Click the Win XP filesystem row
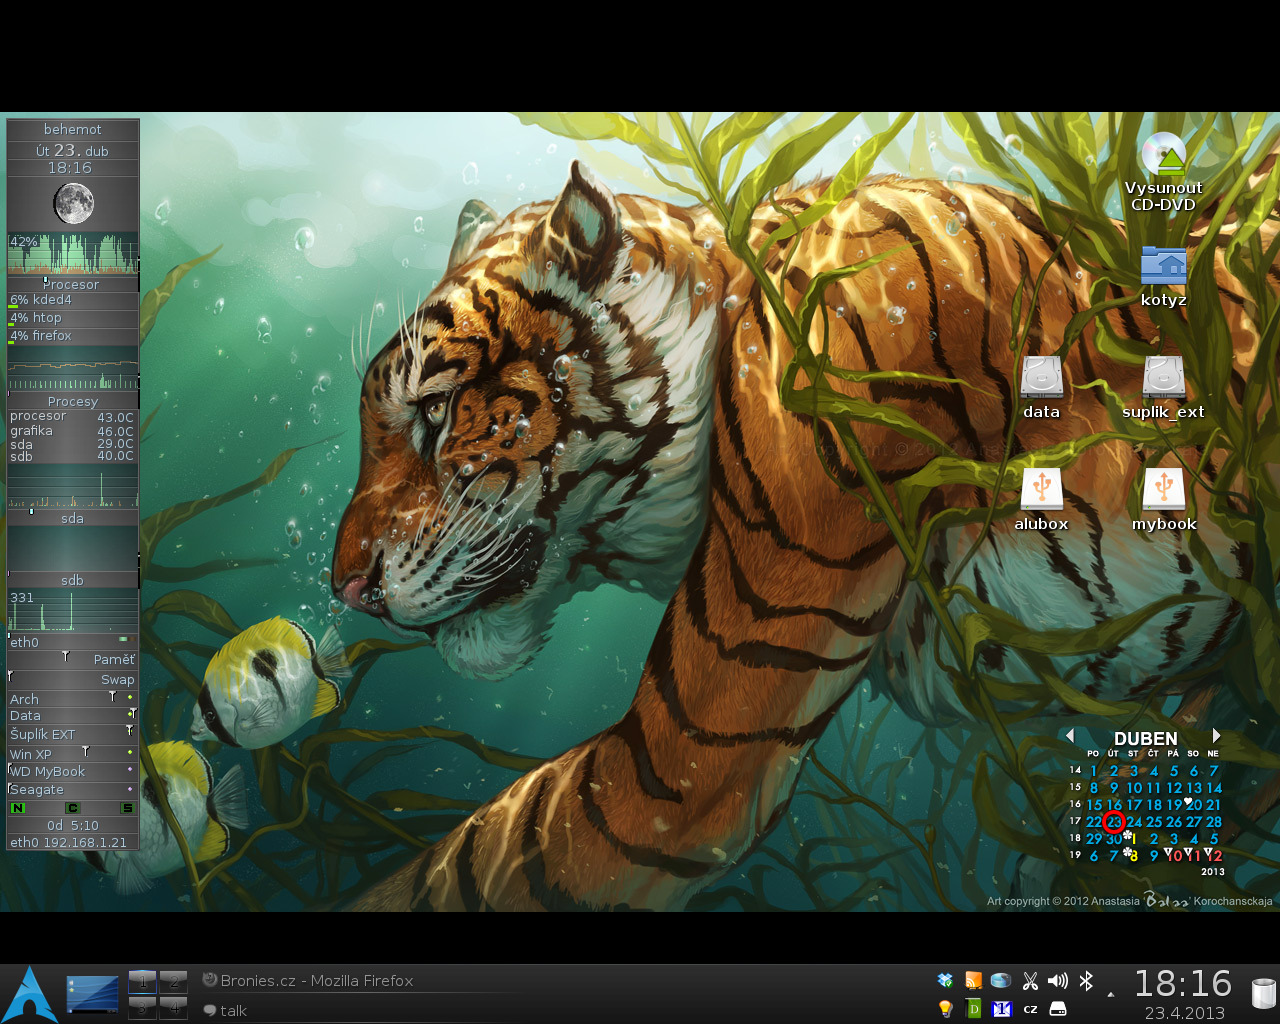The image size is (1280, 1024). click(73, 753)
